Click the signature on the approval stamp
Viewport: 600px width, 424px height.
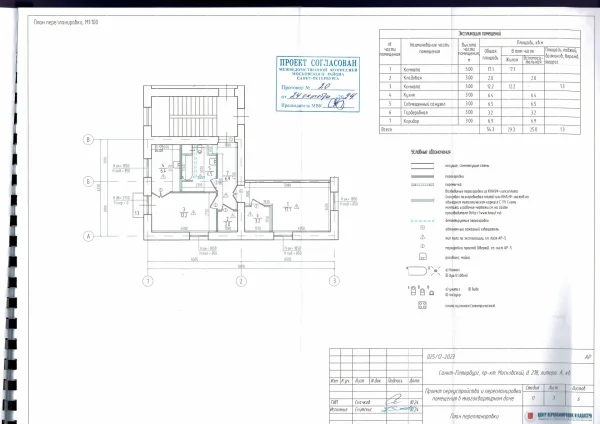point(335,104)
